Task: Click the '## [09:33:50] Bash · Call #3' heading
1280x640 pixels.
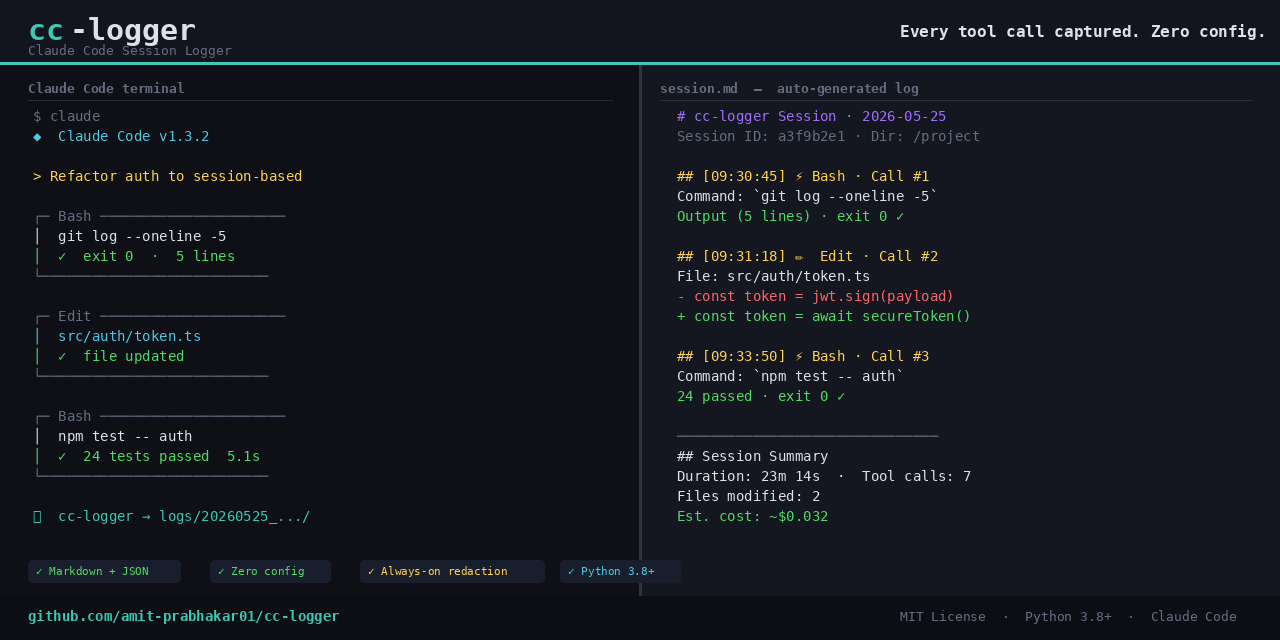Action: point(803,357)
